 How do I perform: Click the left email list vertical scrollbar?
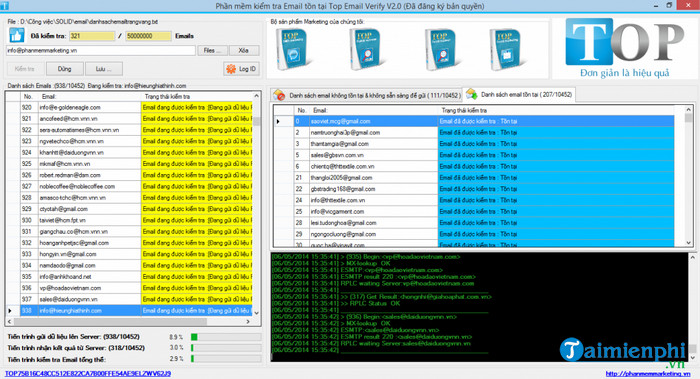point(257,204)
